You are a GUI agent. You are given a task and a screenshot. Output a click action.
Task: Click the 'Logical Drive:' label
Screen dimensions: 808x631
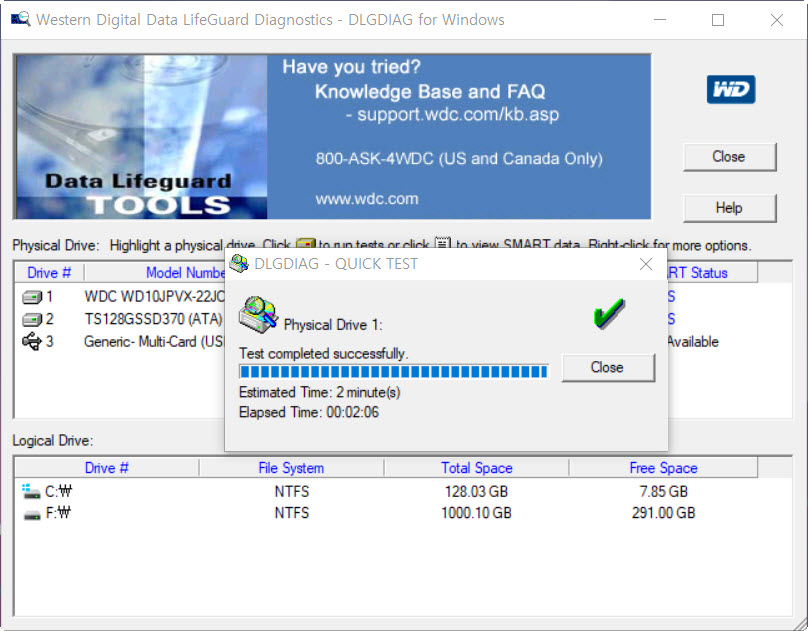click(53, 441)
